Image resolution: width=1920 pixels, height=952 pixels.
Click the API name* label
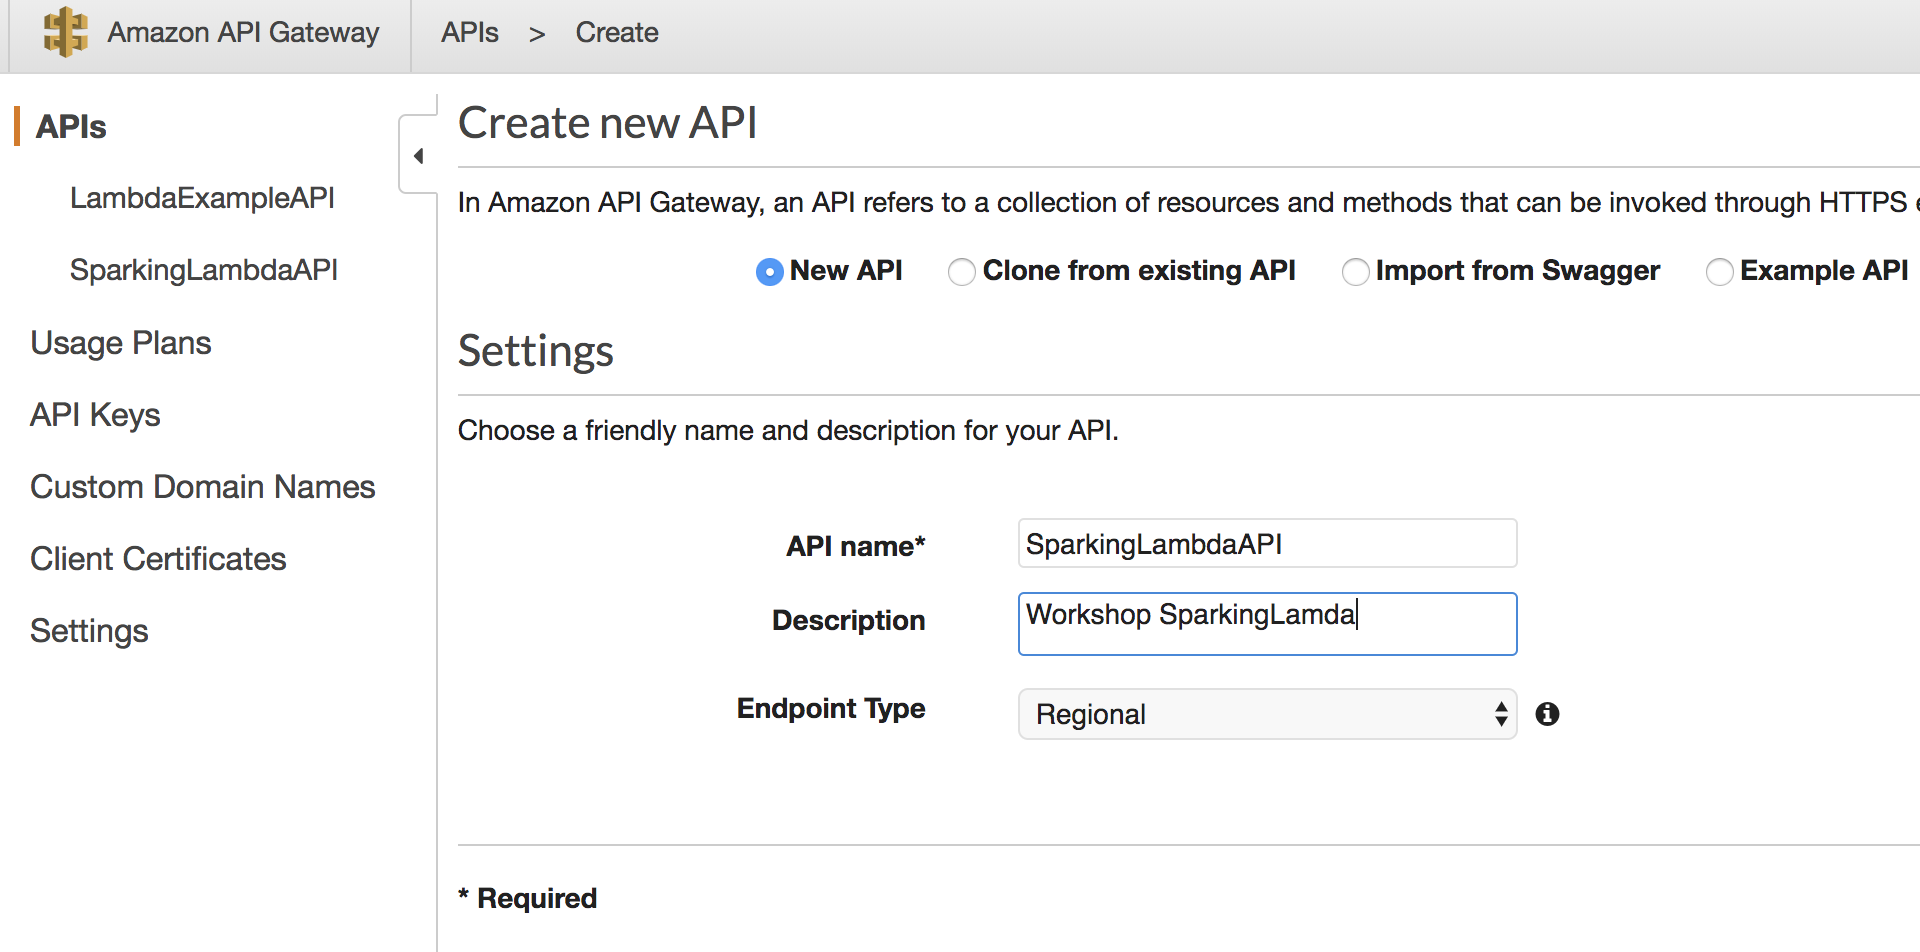856,546
